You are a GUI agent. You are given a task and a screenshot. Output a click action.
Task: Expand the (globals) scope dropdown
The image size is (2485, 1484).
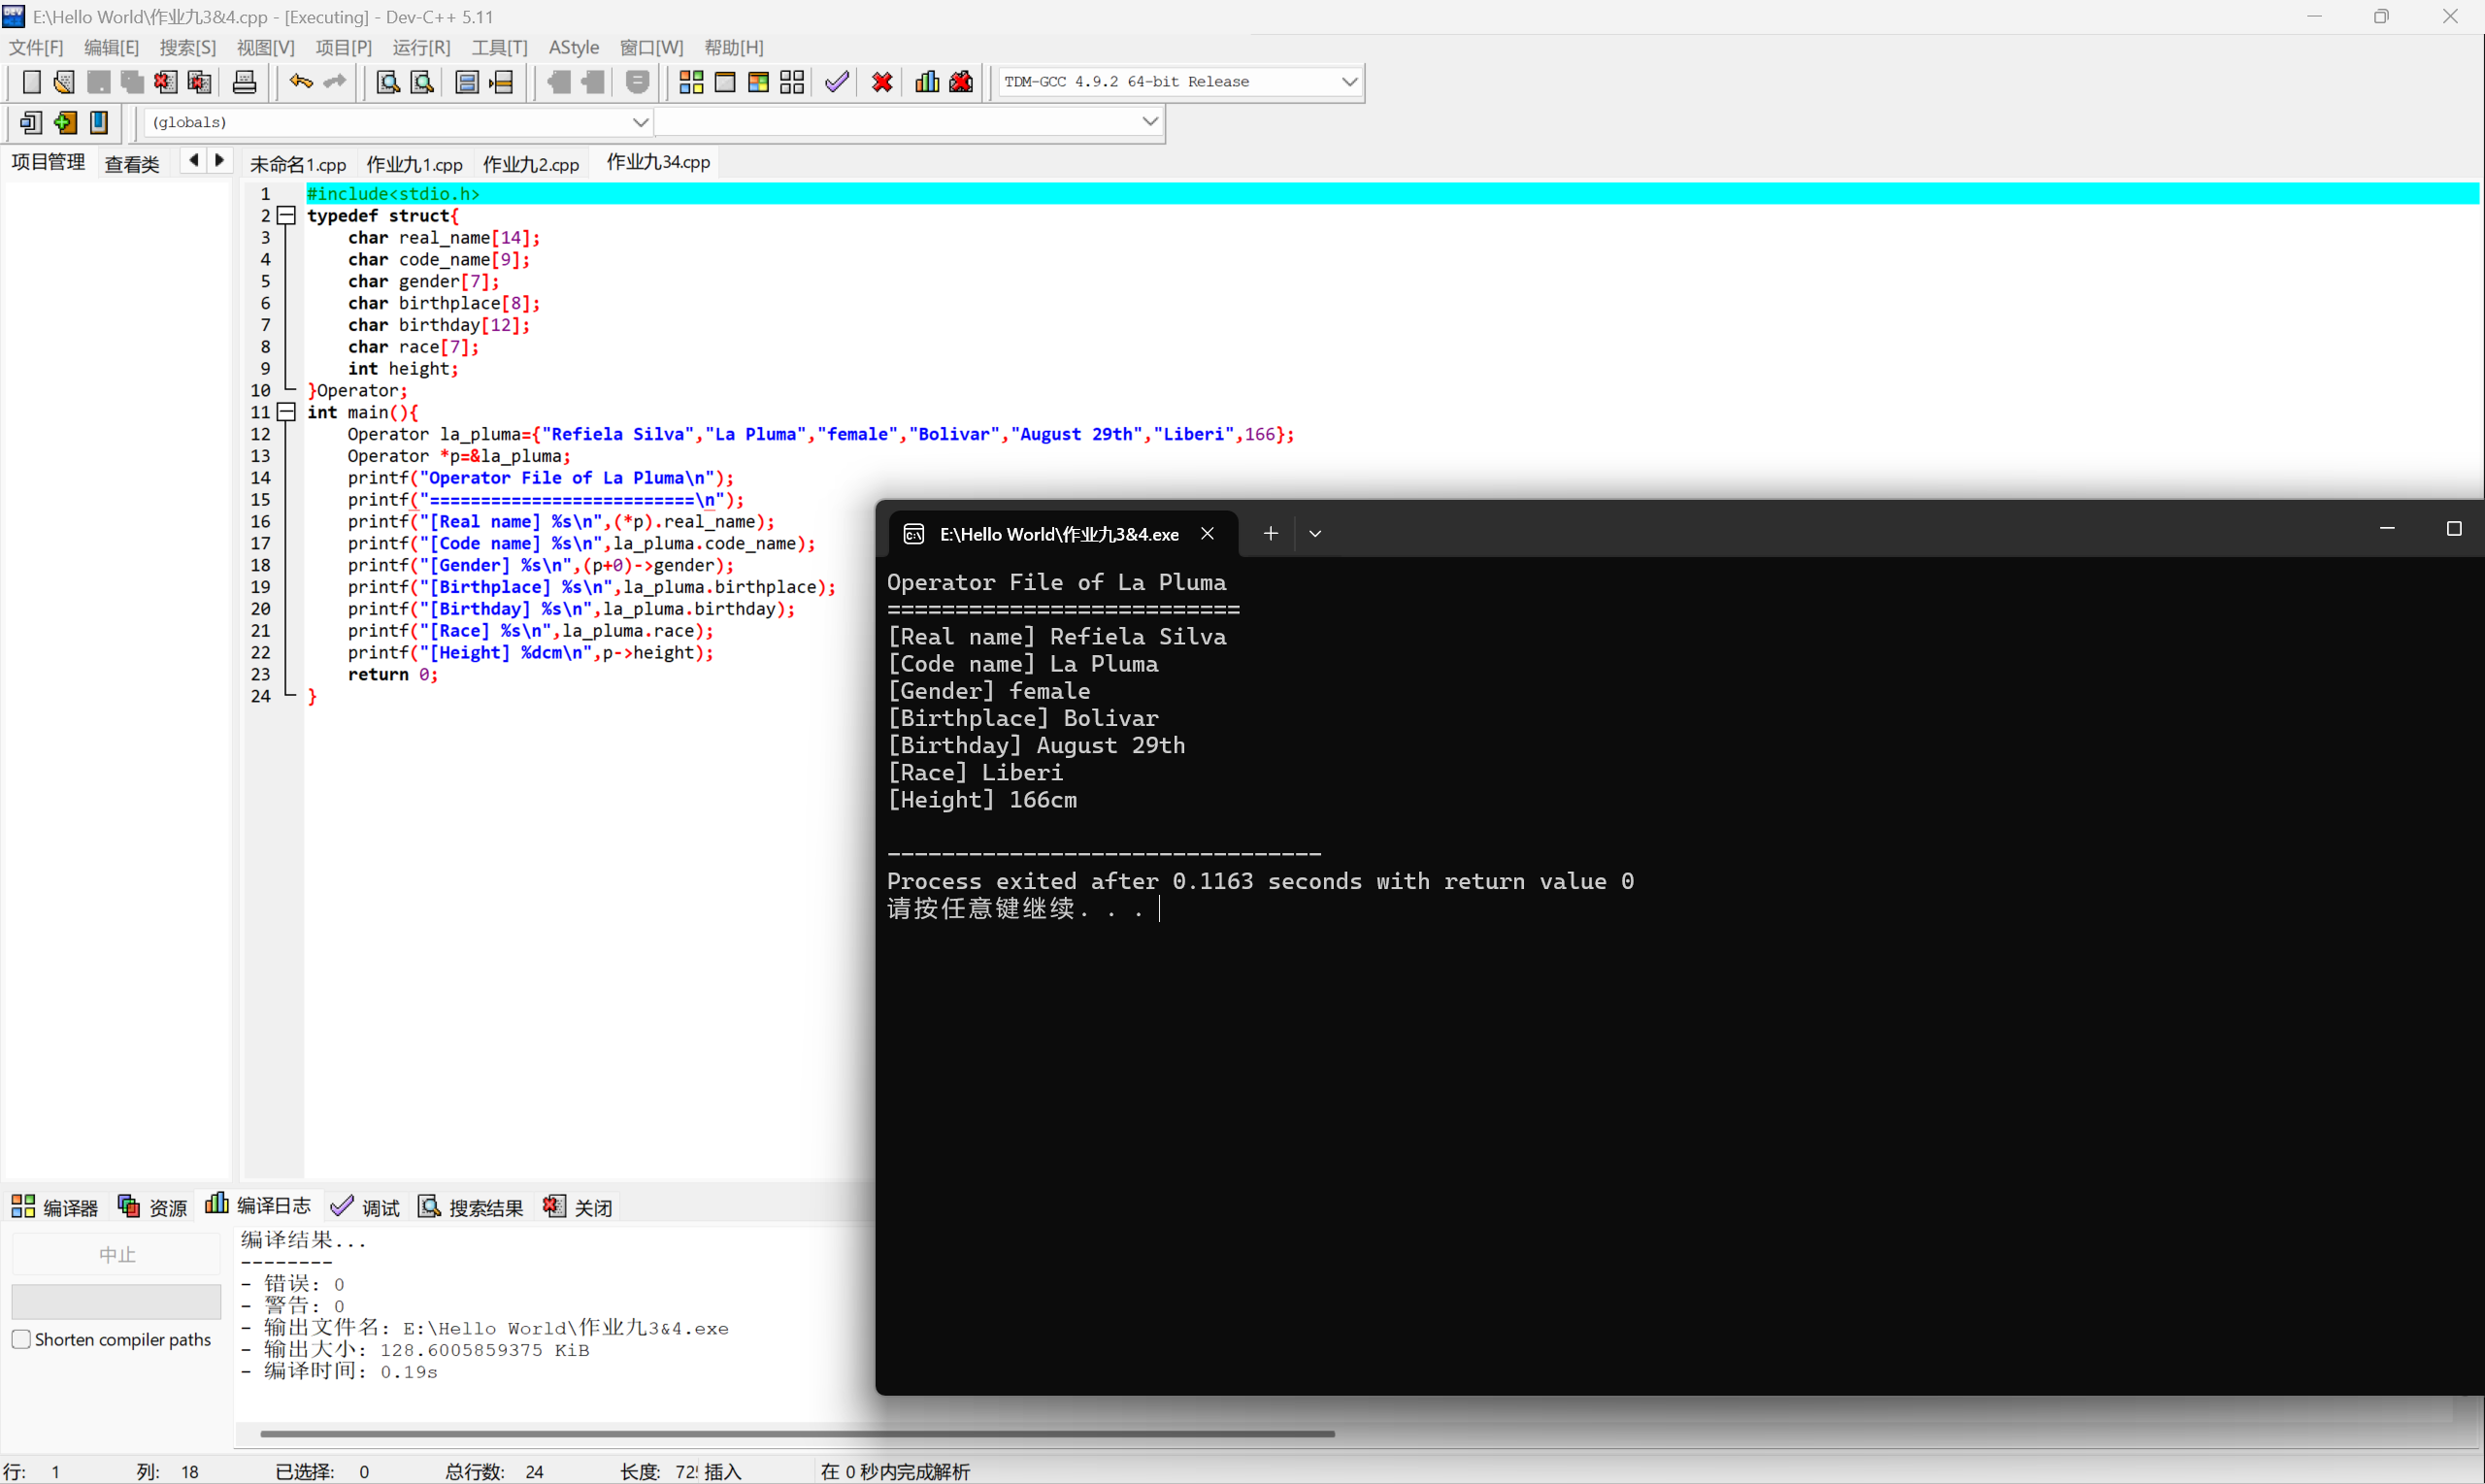(640, 122)
